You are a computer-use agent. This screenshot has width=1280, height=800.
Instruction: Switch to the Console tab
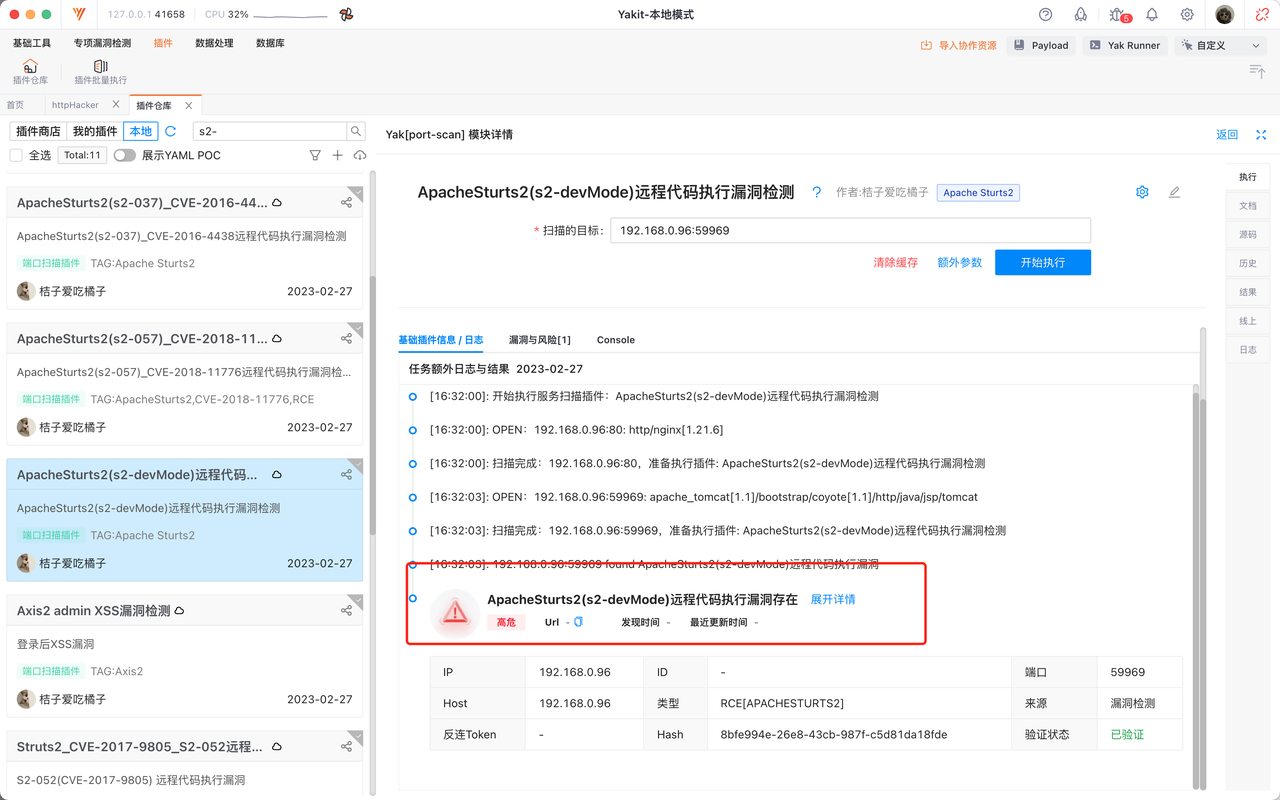click(x=616, y=340)
